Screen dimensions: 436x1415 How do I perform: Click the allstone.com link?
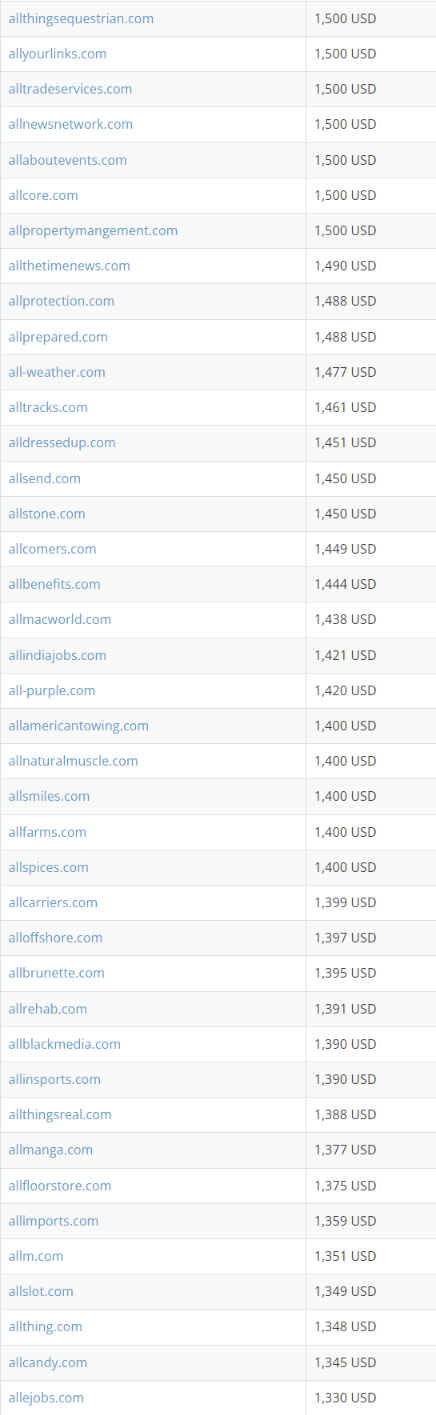pyautogui.click(x=47, y=513)
